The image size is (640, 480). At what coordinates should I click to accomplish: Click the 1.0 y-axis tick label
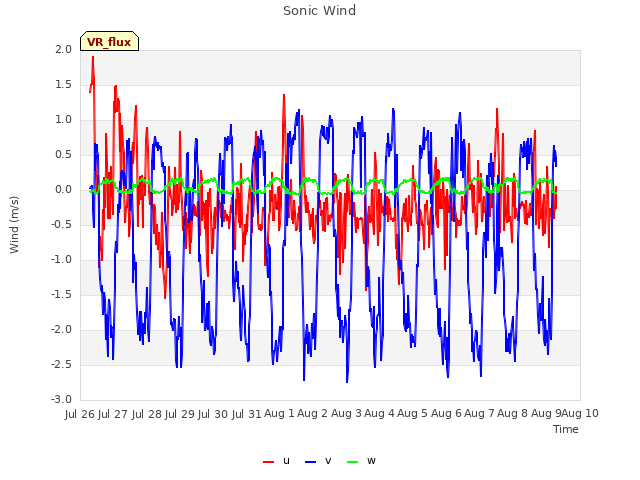(63, 120)
